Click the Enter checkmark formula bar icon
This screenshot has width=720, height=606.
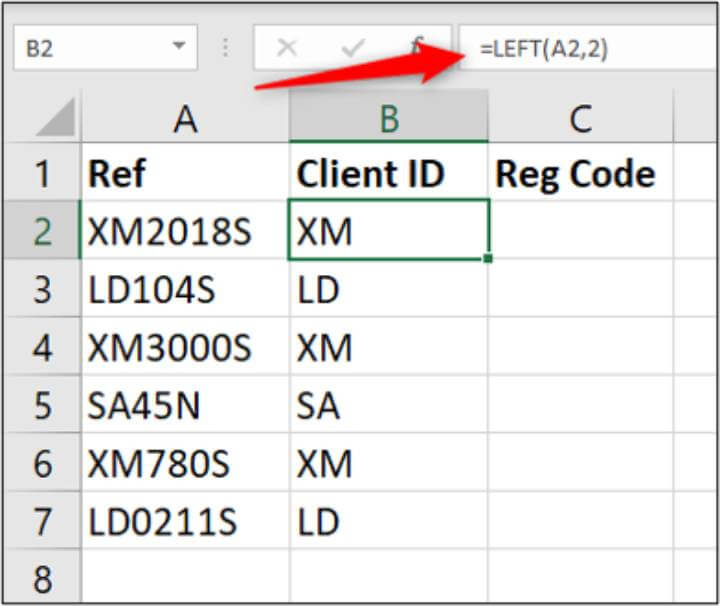coord(351,49)
